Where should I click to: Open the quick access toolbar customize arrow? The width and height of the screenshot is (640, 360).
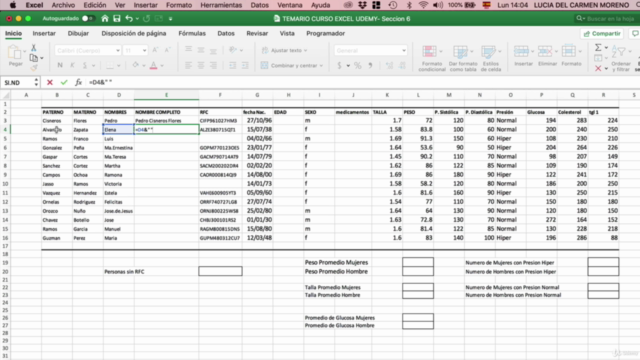pyautogui.click(x=170, y=19)
